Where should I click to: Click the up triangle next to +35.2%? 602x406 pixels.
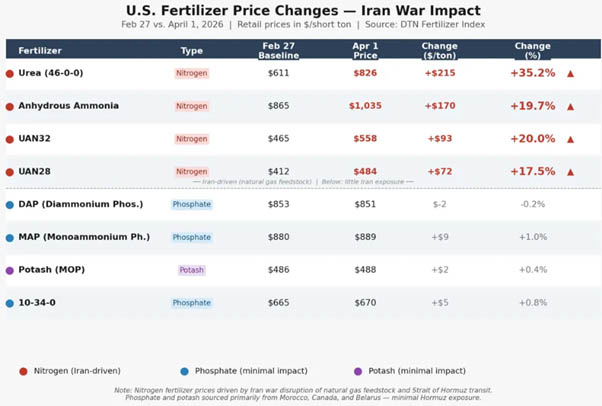tap(571, 74)
